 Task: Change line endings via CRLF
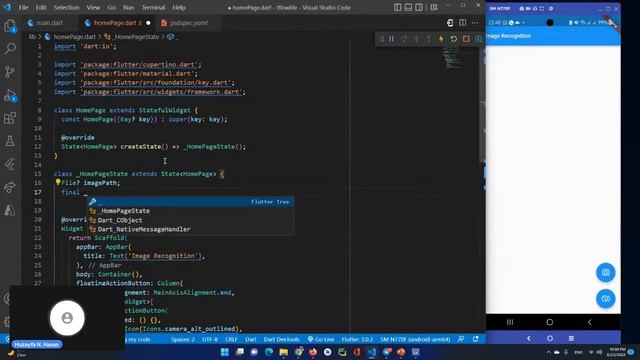(231, 339)
